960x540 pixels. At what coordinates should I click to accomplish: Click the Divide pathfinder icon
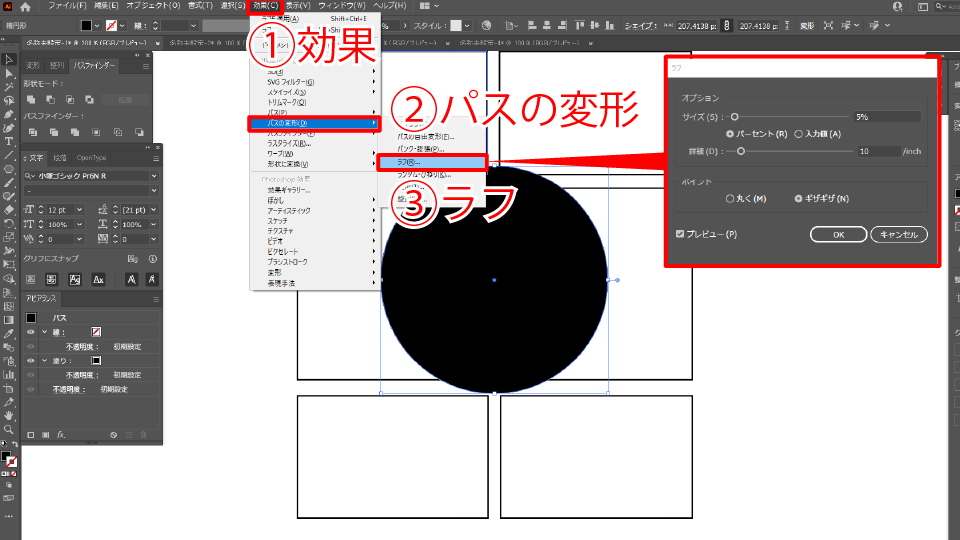(33, 132)
